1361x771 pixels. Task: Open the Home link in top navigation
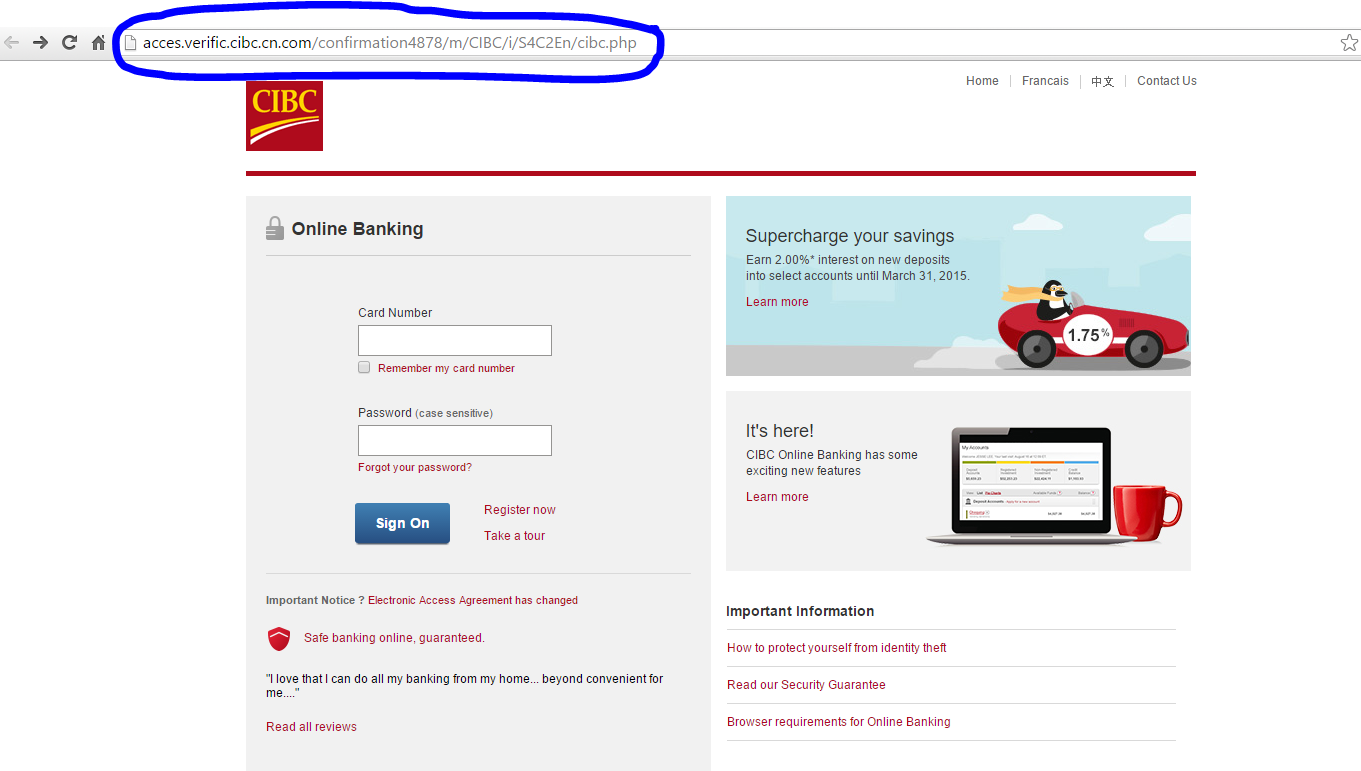(982, 81)
